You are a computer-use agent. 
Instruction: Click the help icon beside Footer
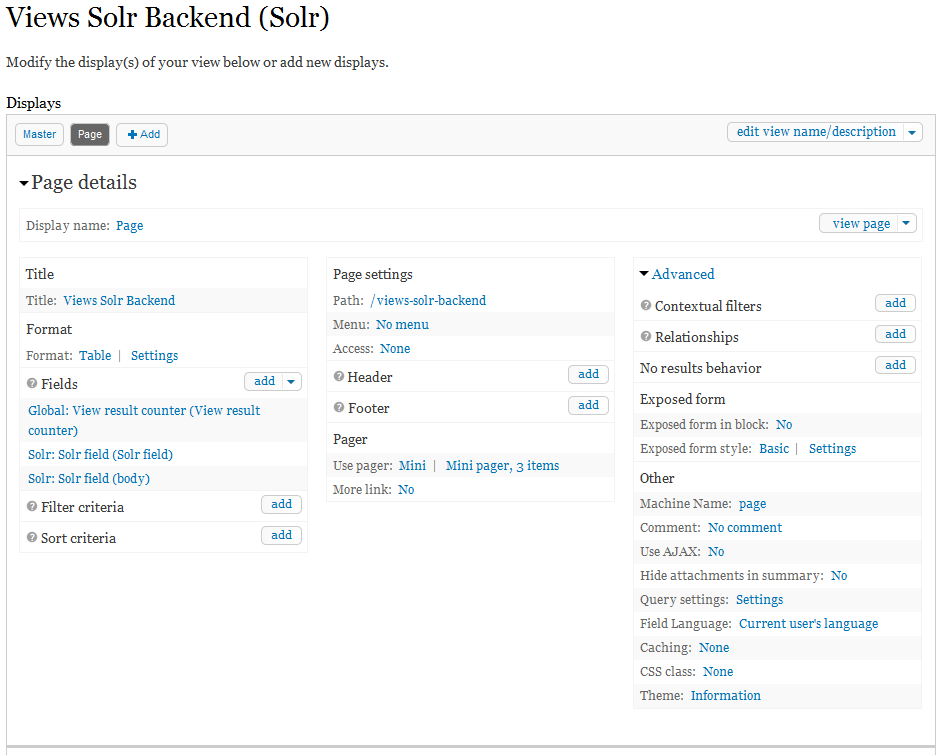coord(338,408)
